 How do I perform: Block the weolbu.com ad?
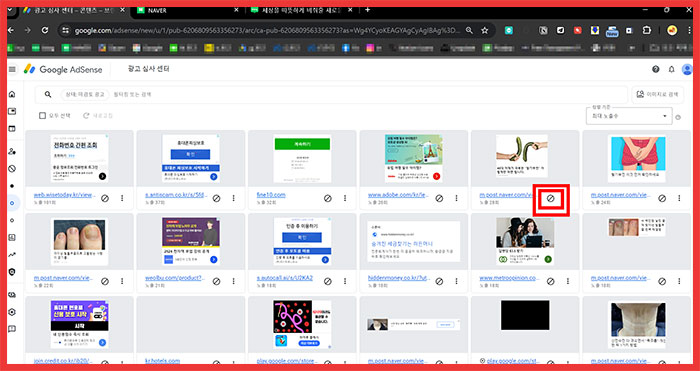[216, 281]
